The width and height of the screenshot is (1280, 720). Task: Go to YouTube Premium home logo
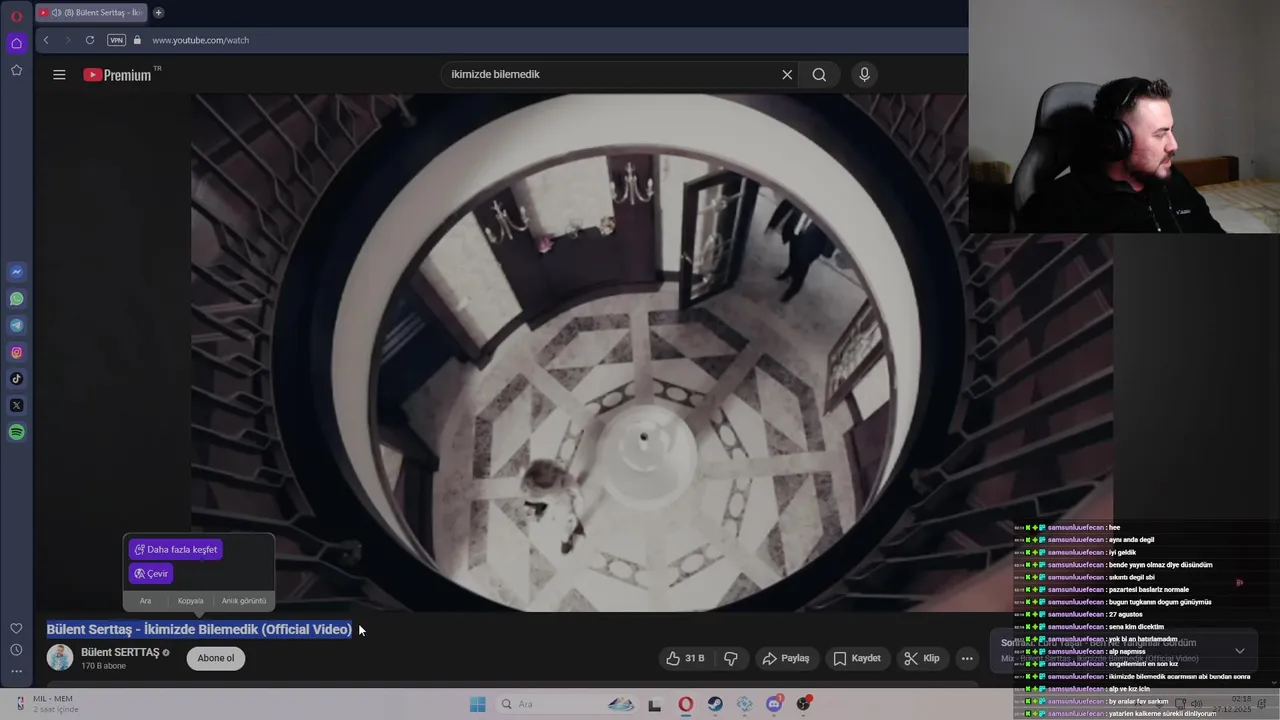[x=117, y=74]
